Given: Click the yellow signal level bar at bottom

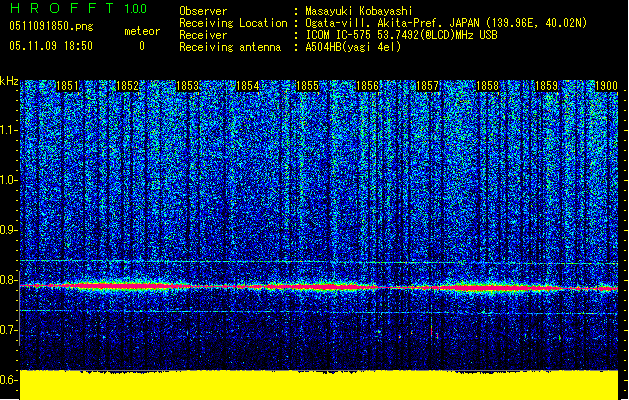Looking at the screenshot, I should tap(319, 385).
